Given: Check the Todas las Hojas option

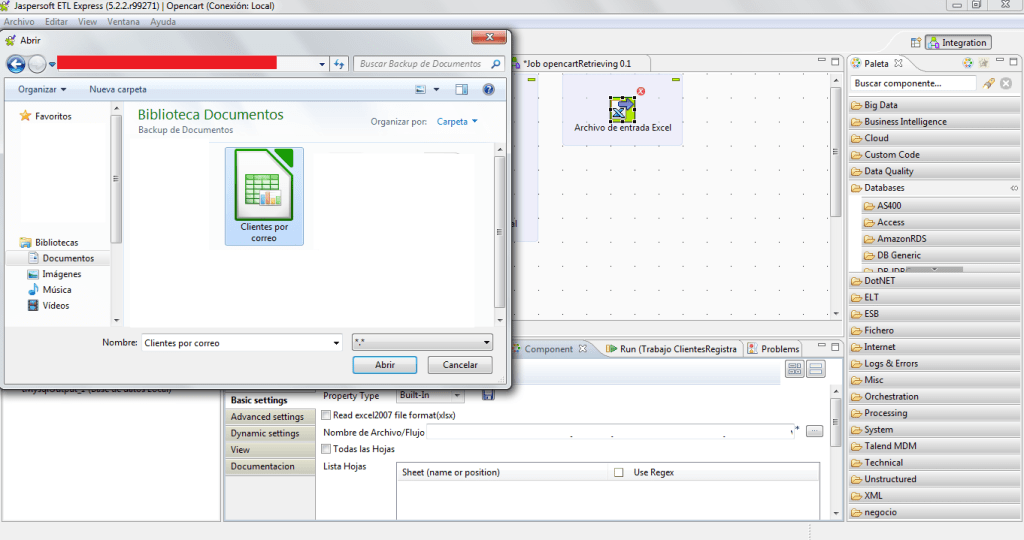Looking at the screenshot, I should tap(327, 449).
